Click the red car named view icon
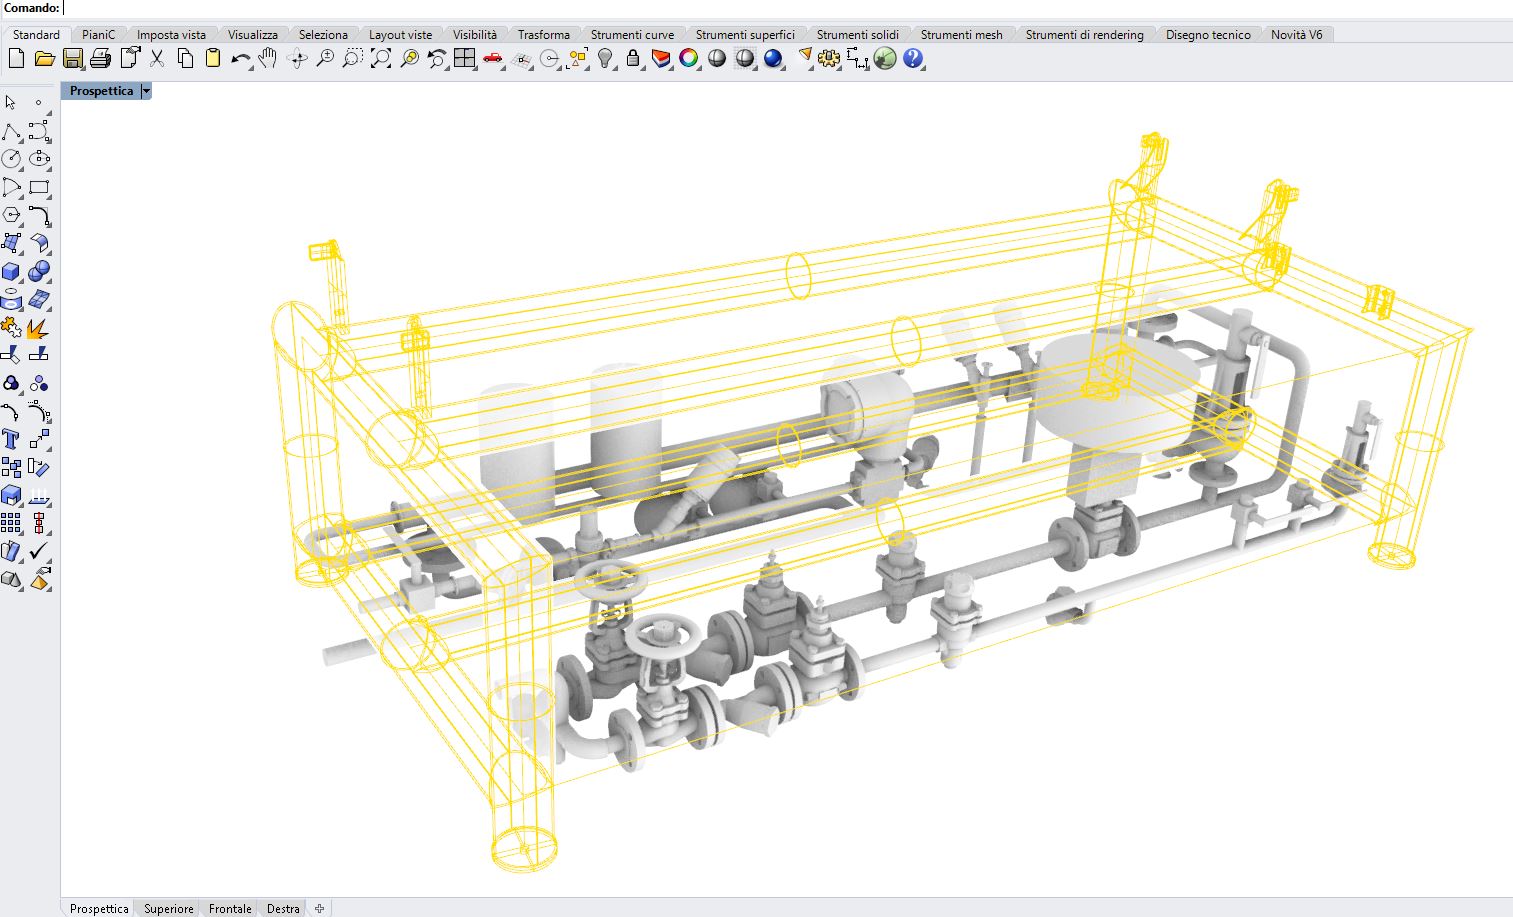This screenshot has height=917, width=1513. point(492,59)
